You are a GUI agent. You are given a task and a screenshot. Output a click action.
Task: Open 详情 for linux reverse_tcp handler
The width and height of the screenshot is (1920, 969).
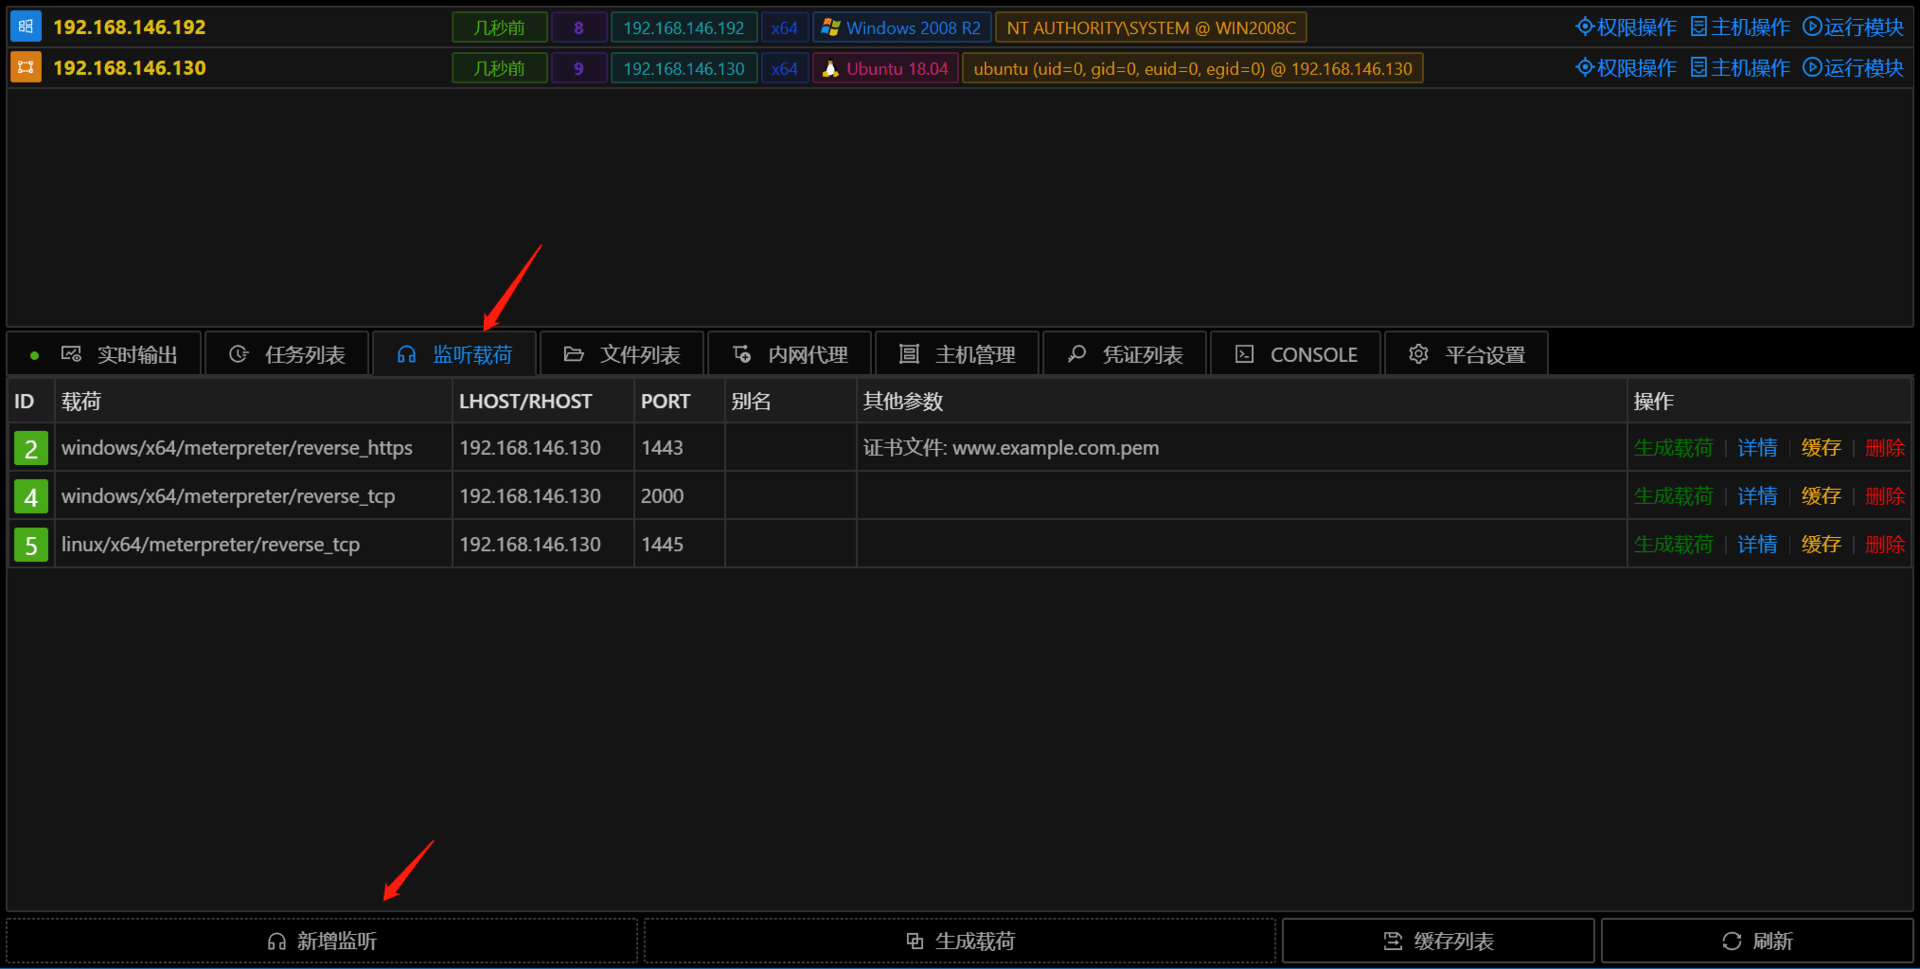(x=1757, y=545)
